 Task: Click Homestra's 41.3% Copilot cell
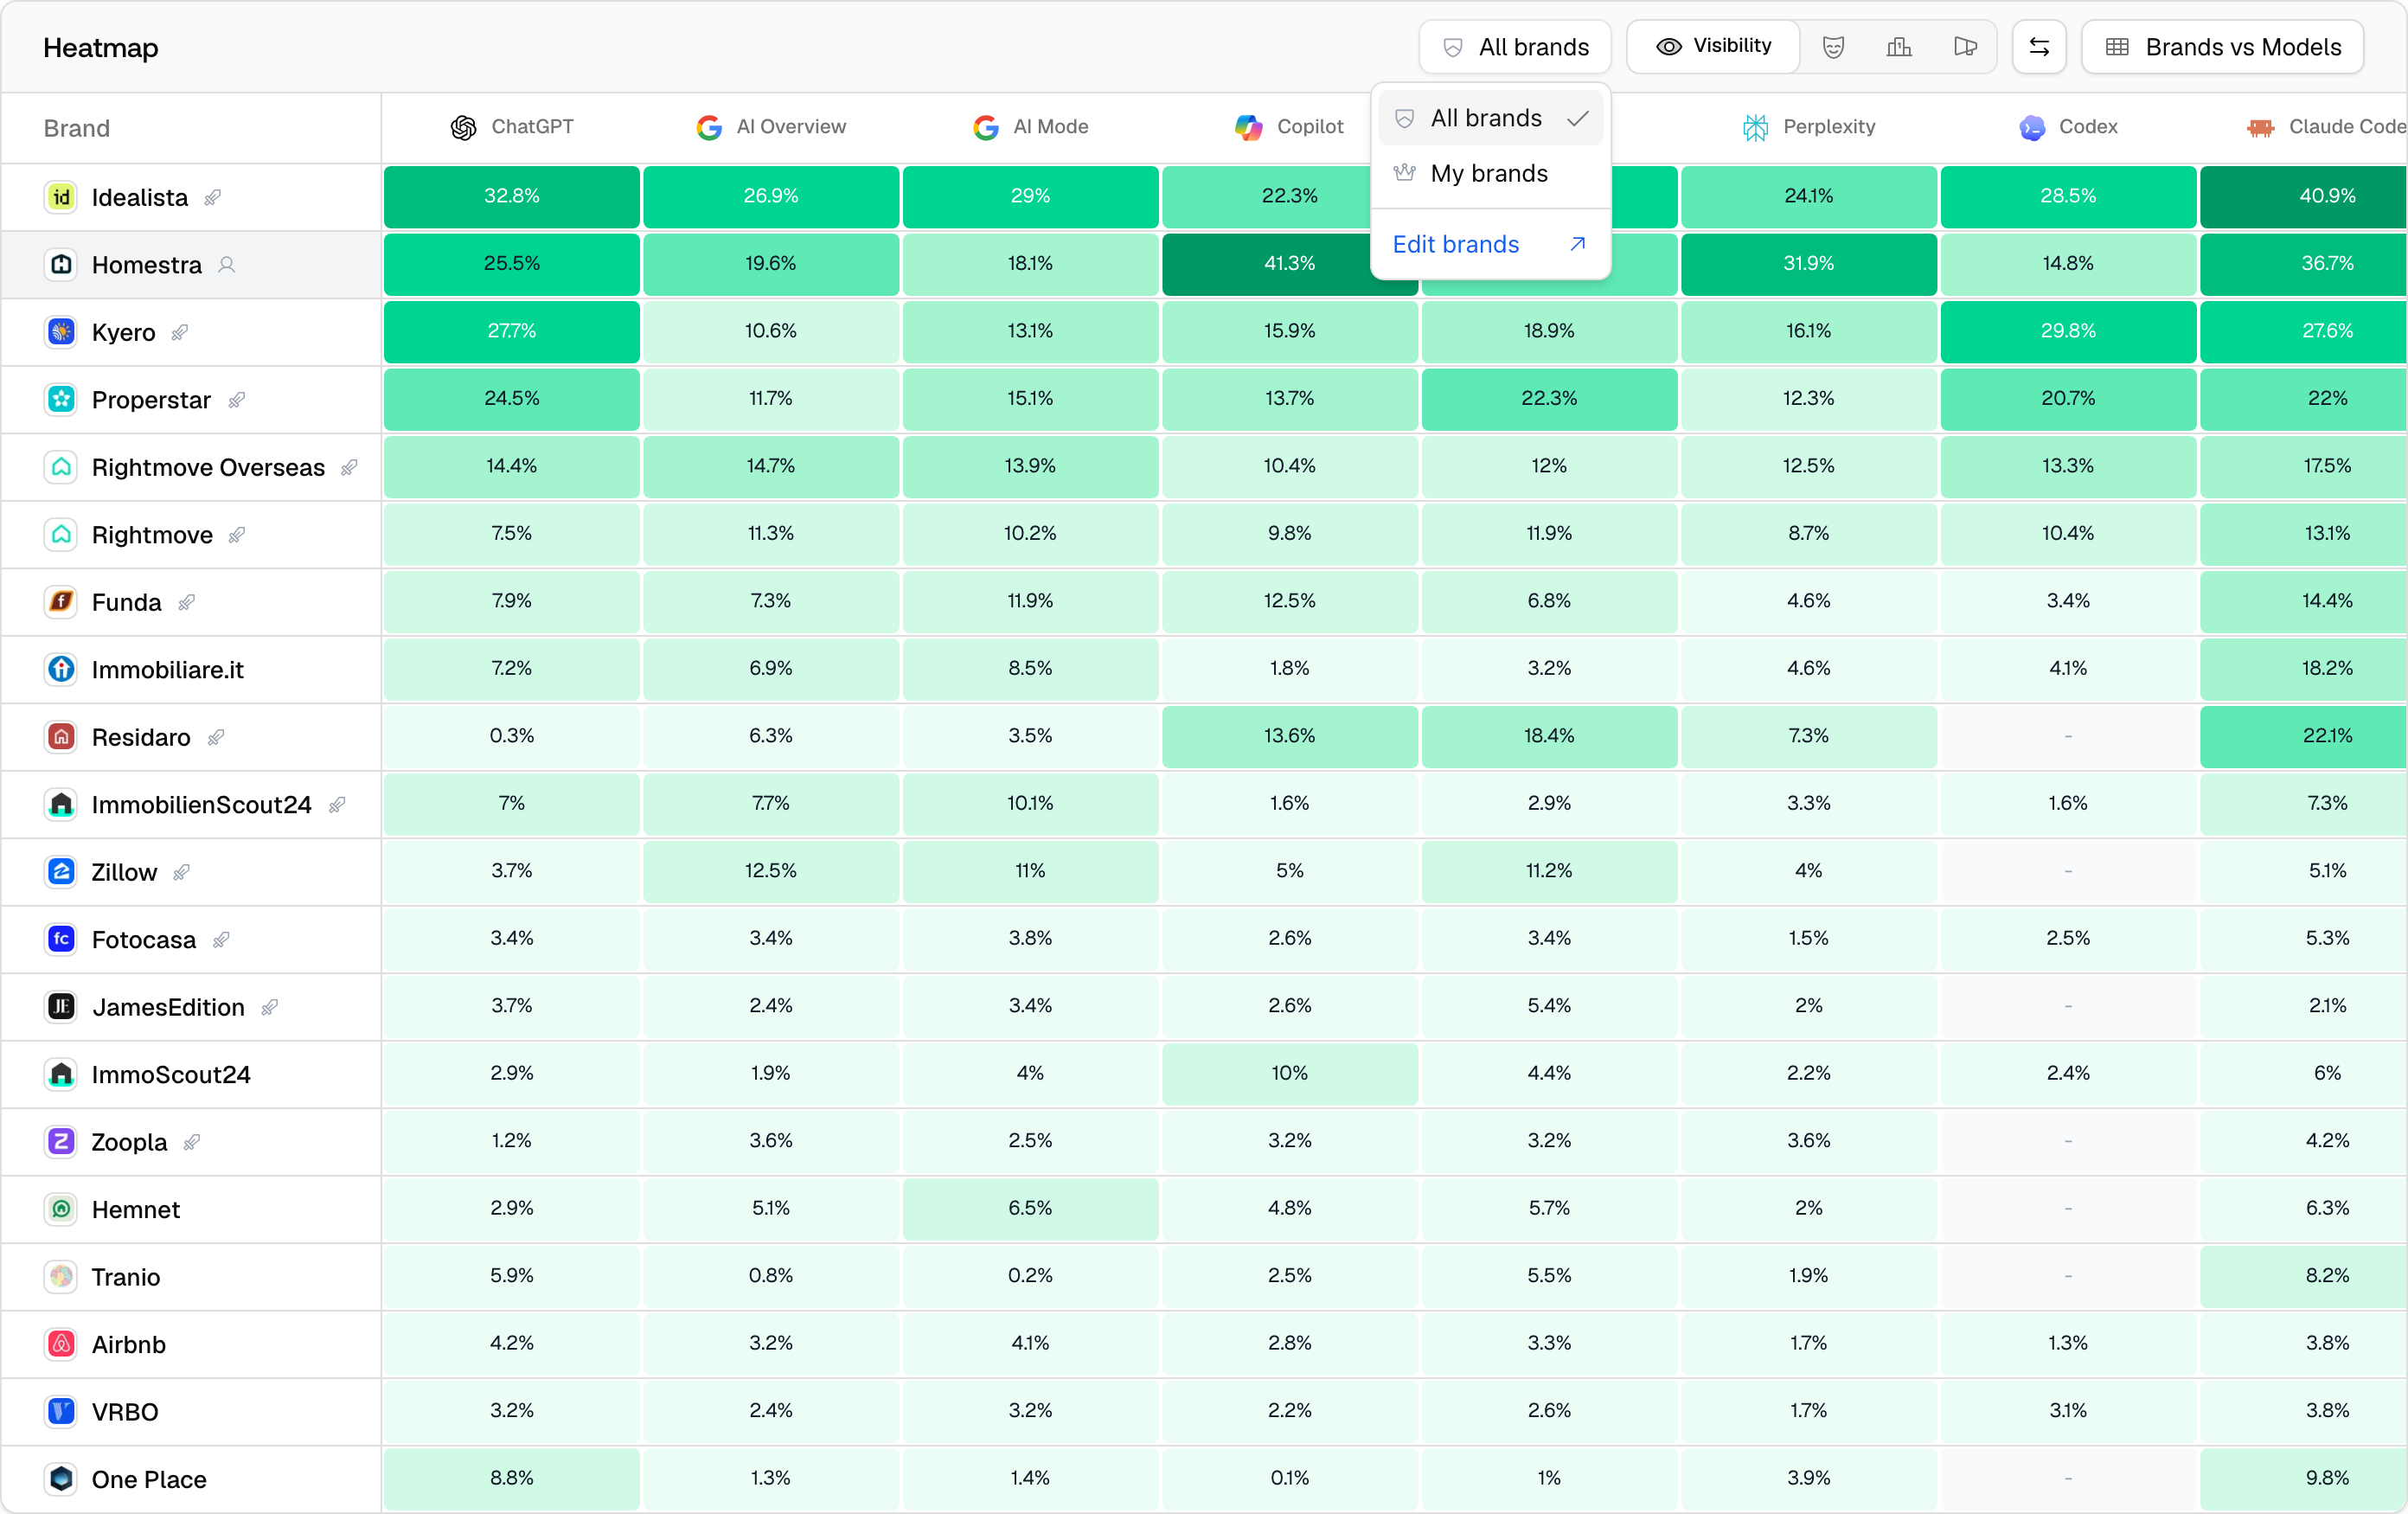point(1290,264)
